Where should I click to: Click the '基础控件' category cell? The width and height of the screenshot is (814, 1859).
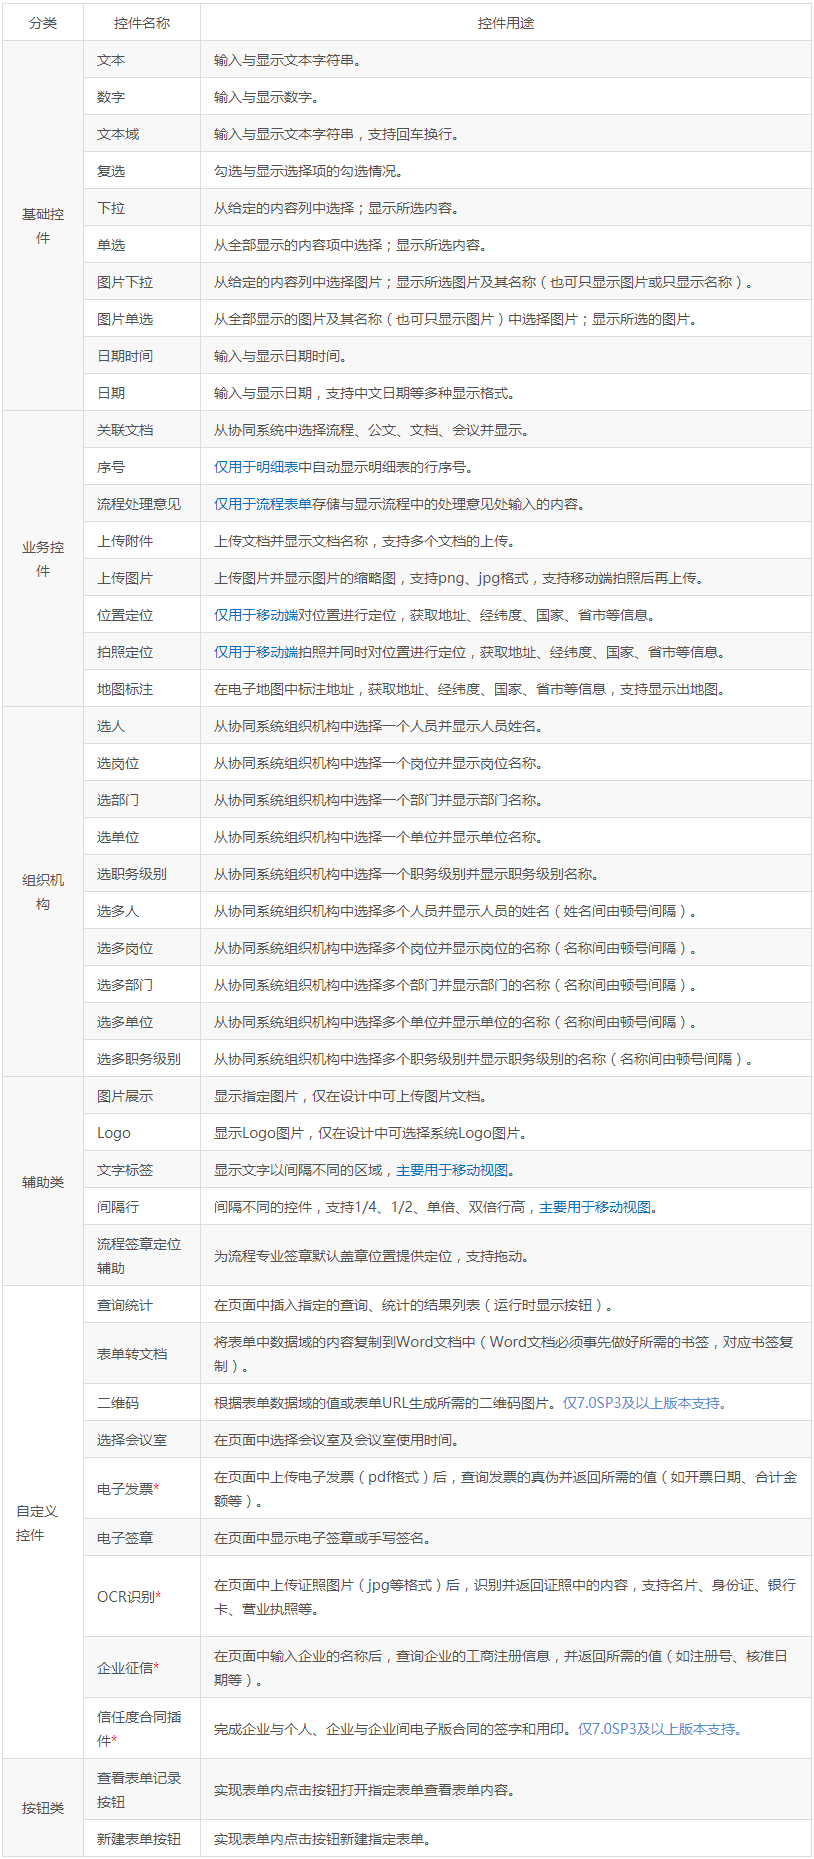(43, 226)
